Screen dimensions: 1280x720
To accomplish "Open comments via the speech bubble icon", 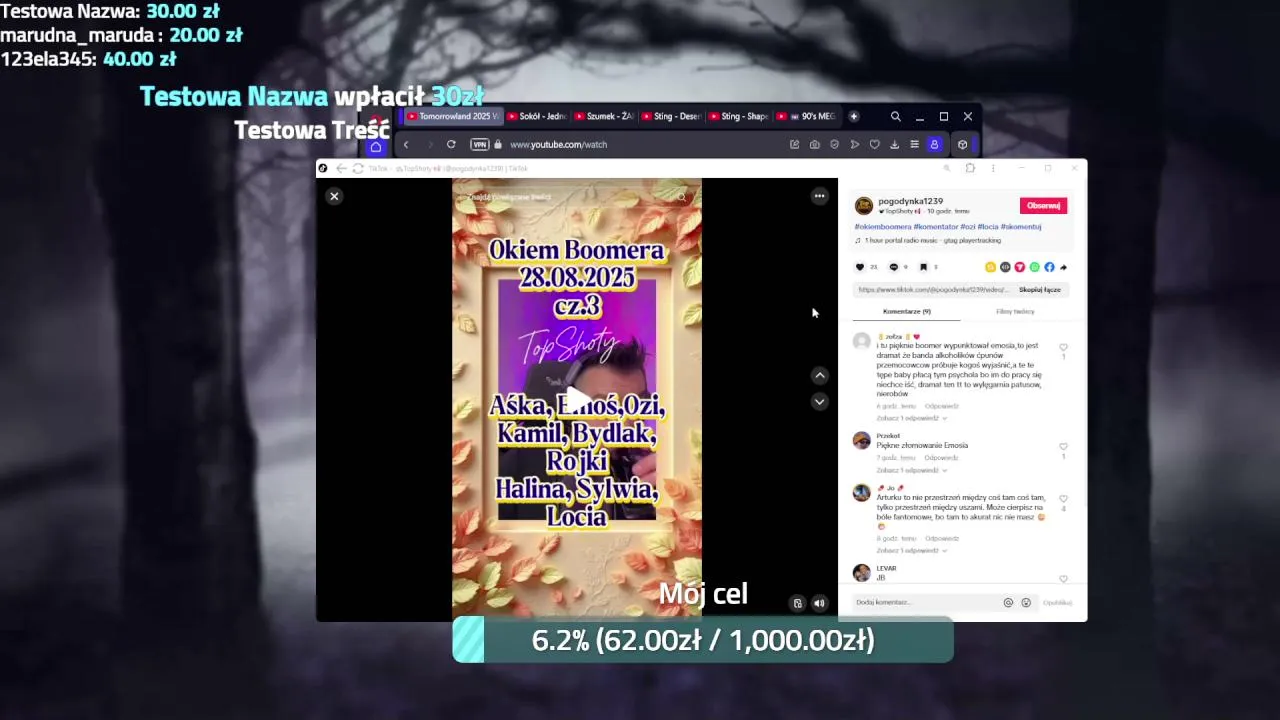I will tap(893, 267).
